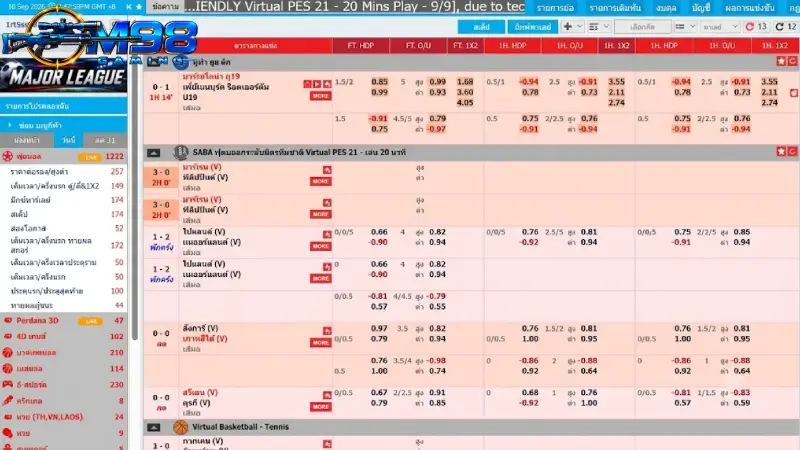Click the black refresh counter showing 12
Viewport: 800px width, 450px height.
(x=786, y=27)
